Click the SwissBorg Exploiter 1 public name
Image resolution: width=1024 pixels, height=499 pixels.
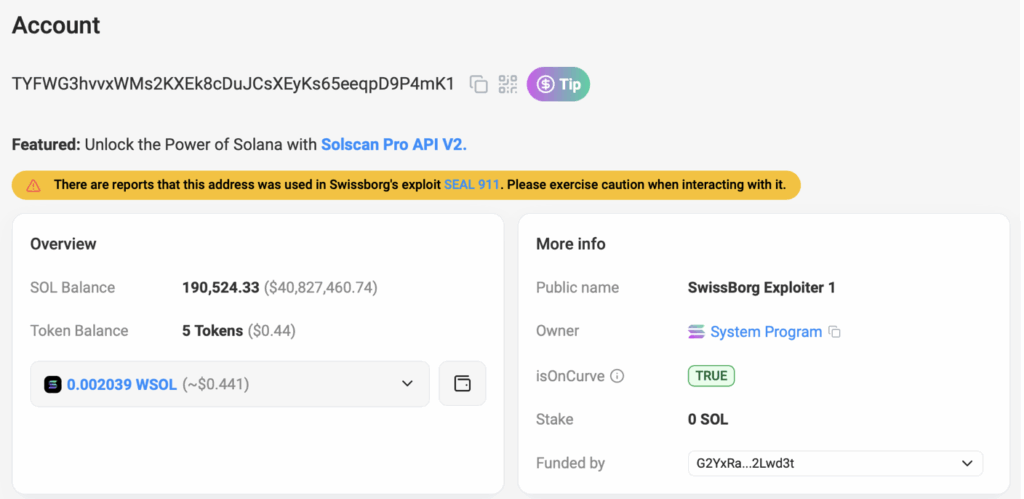(x=761, y=287)
